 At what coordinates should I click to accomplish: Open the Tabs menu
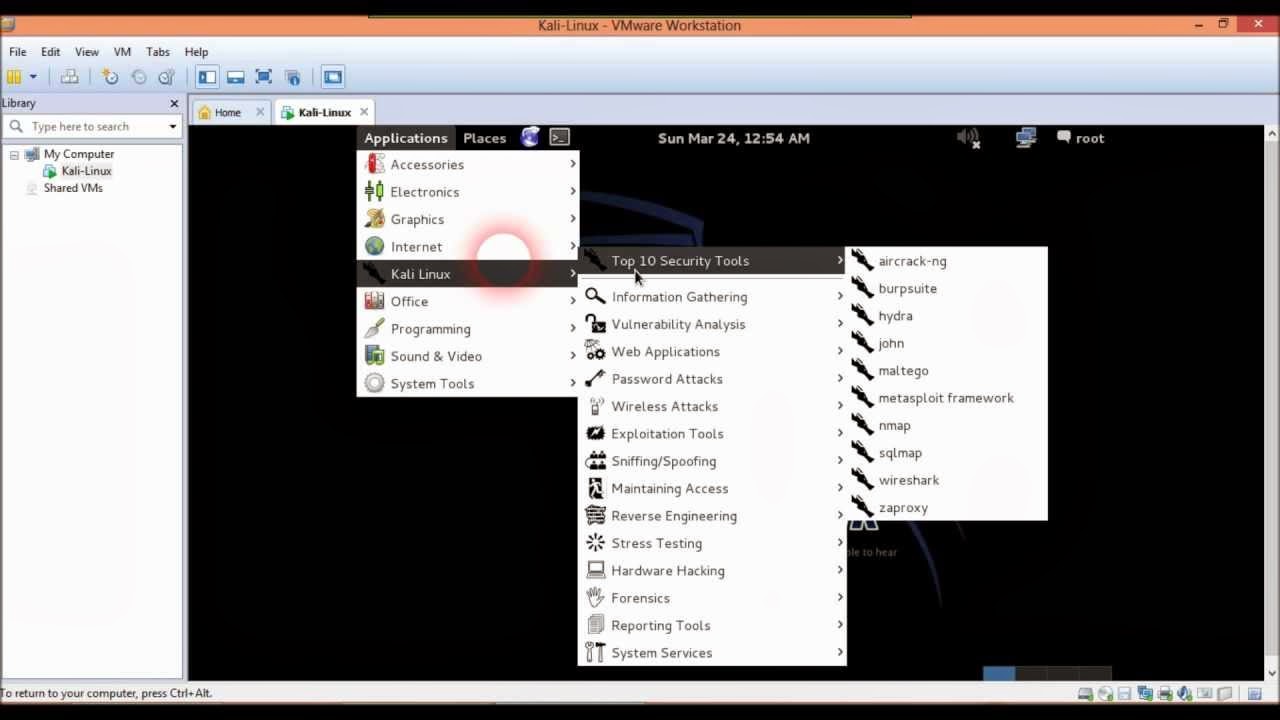click(158, 52)
